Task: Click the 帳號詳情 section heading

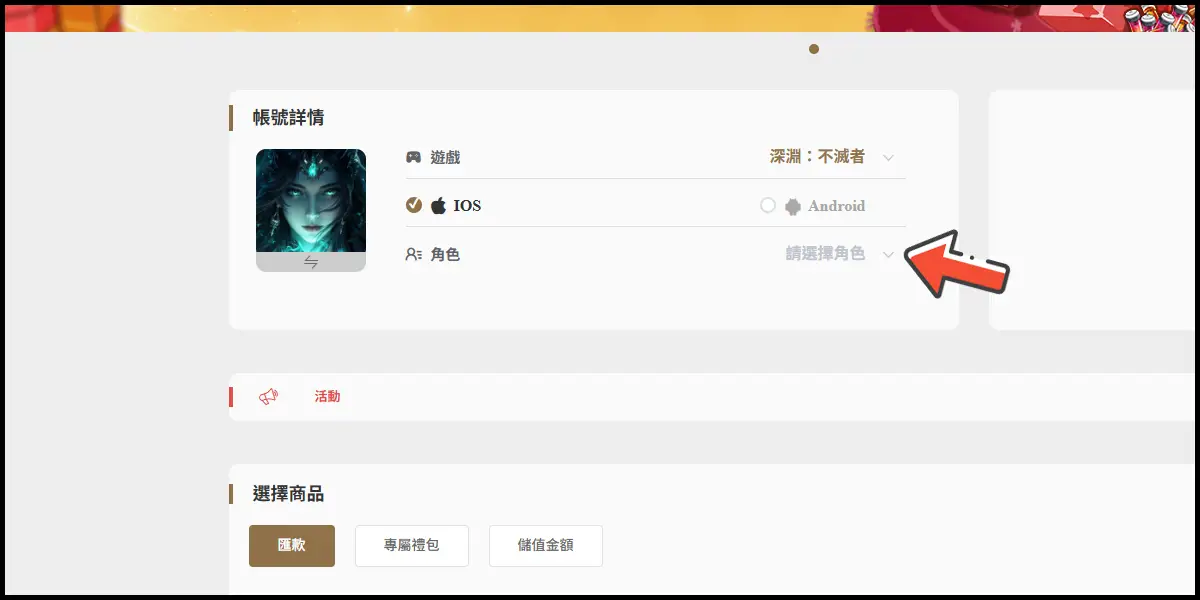Action: pyautogui.click(x=288, y=118)
